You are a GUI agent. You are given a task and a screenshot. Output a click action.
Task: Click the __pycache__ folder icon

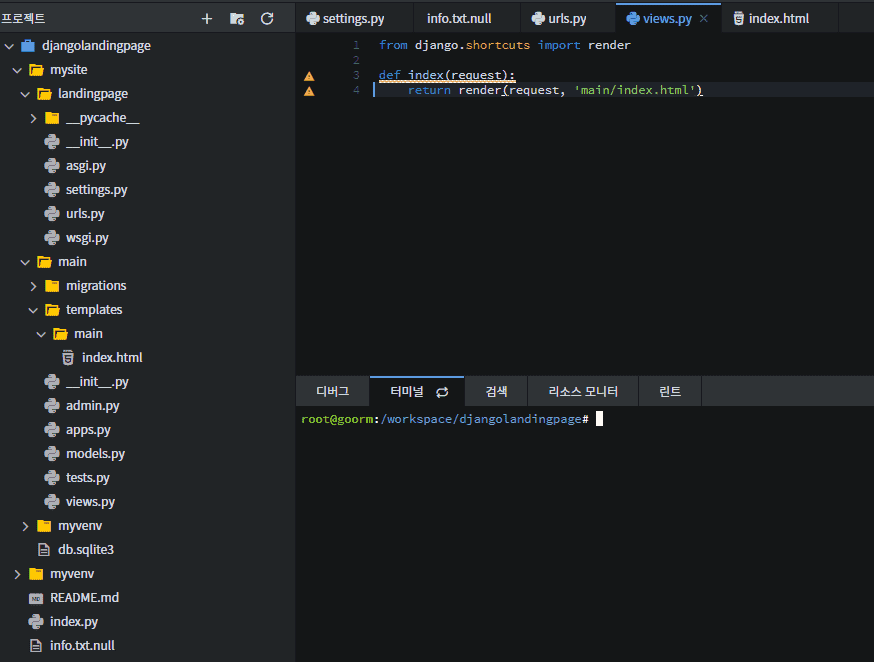pos(52,118)
